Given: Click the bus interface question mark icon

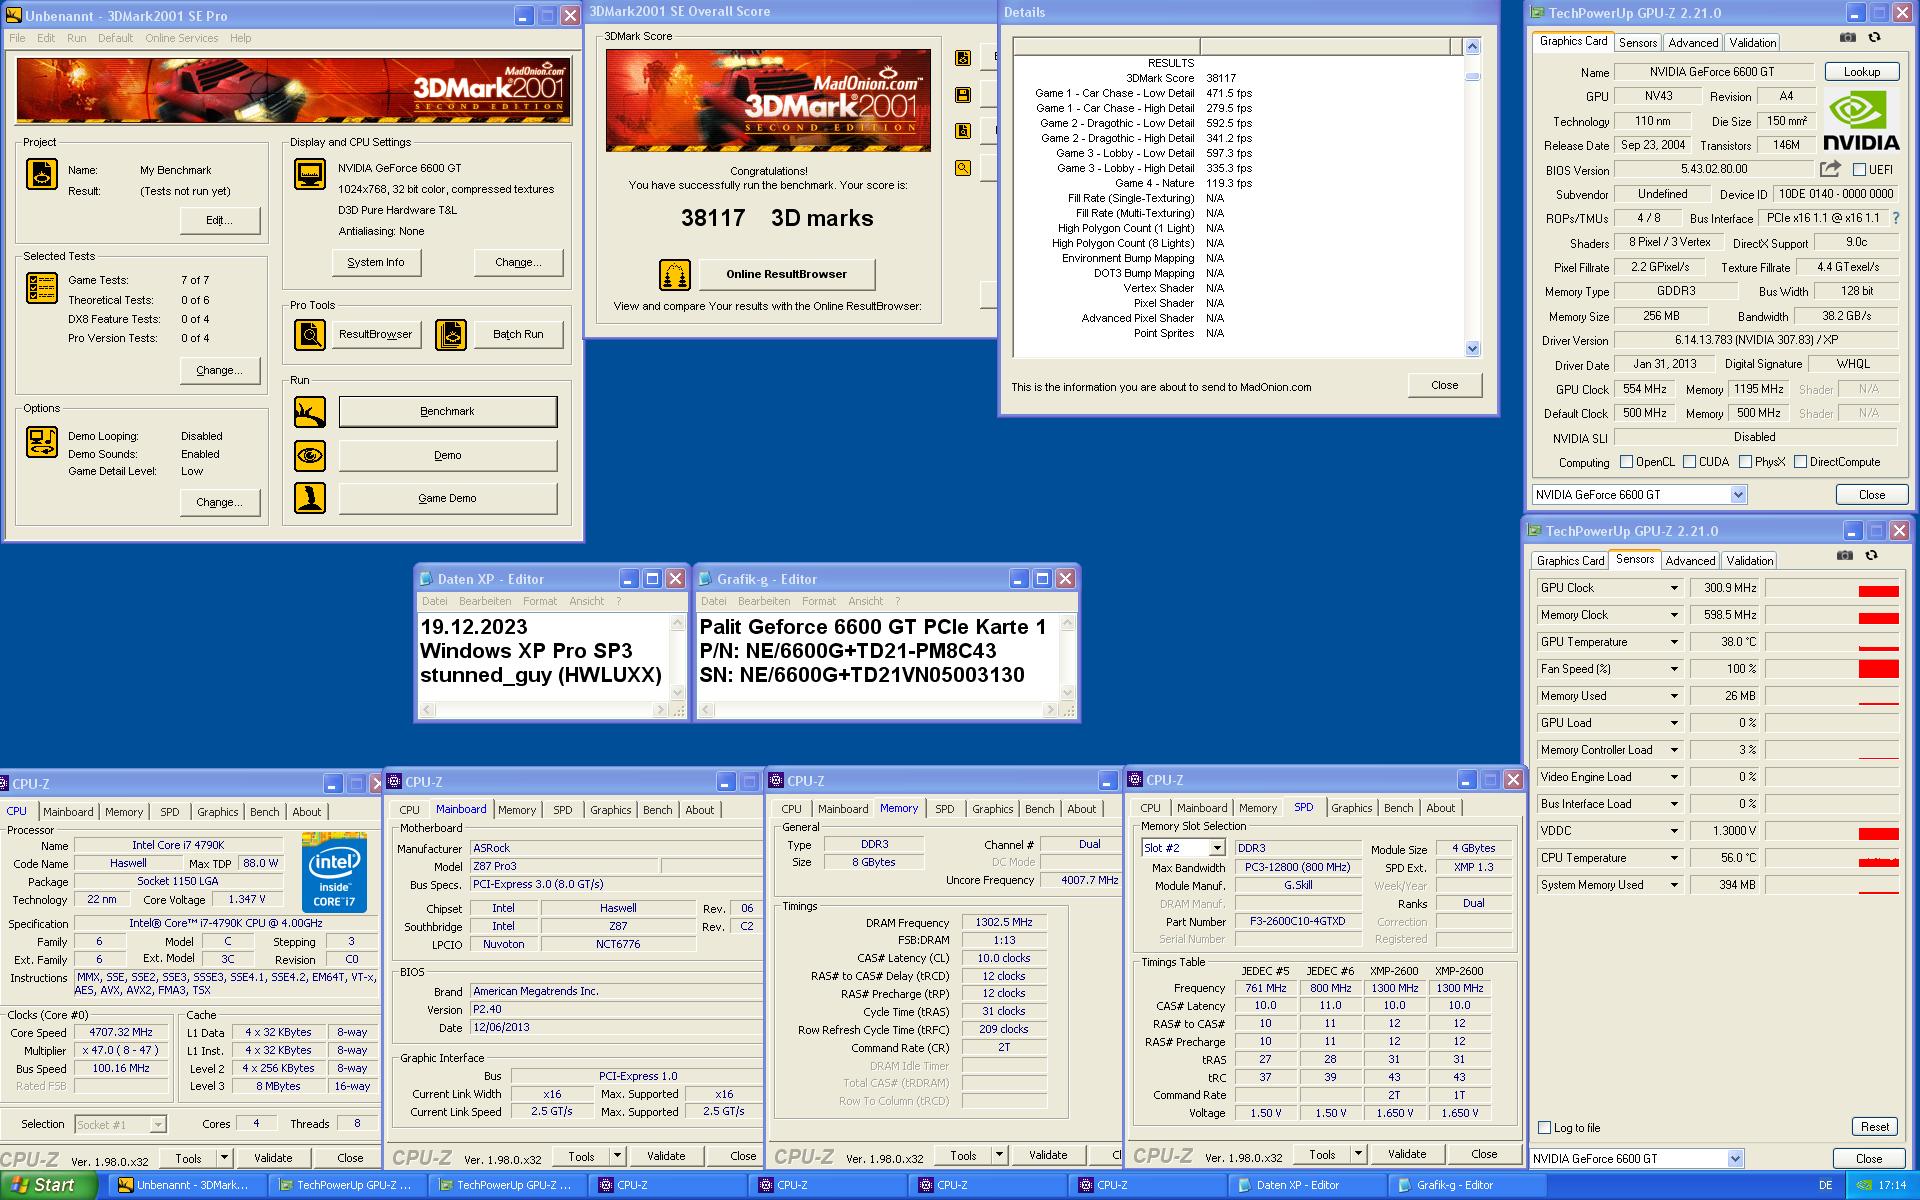Looking at the screenshot, I should [1896, 217].
